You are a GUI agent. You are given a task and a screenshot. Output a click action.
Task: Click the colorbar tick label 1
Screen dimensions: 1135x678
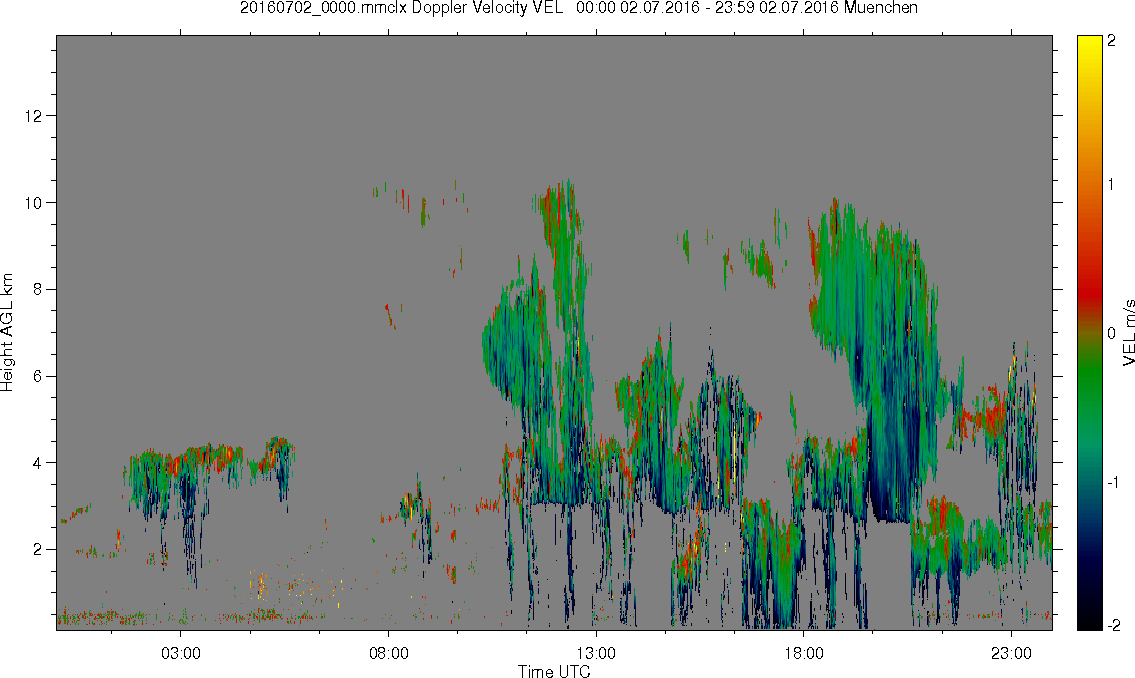[1111, 185]
